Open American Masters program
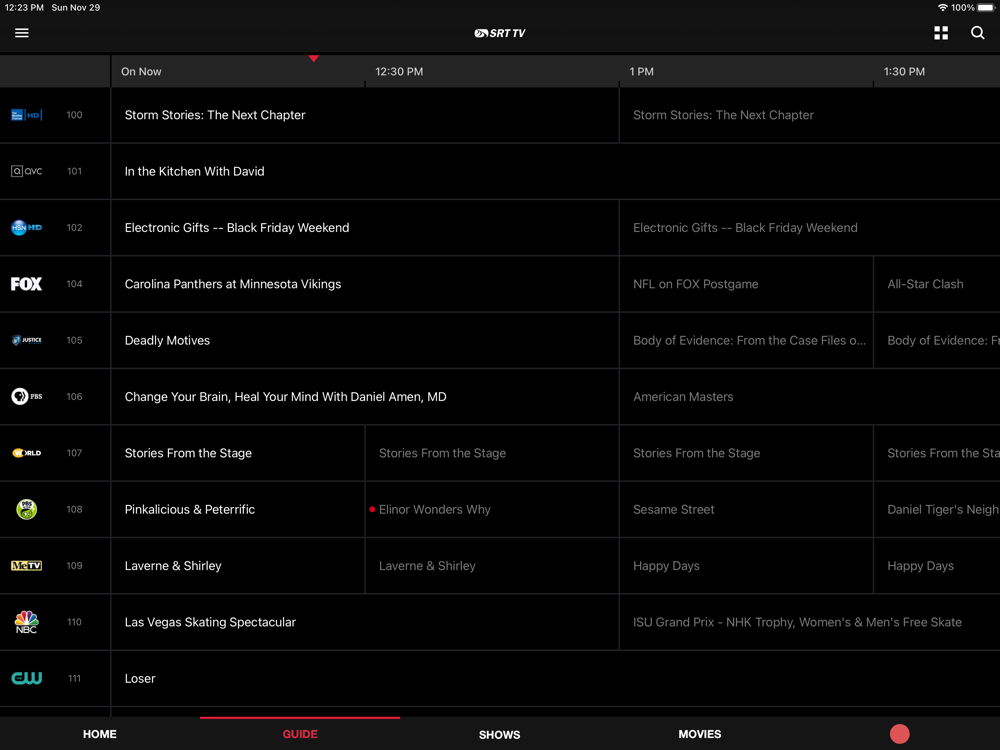 (x=810, y=397)
